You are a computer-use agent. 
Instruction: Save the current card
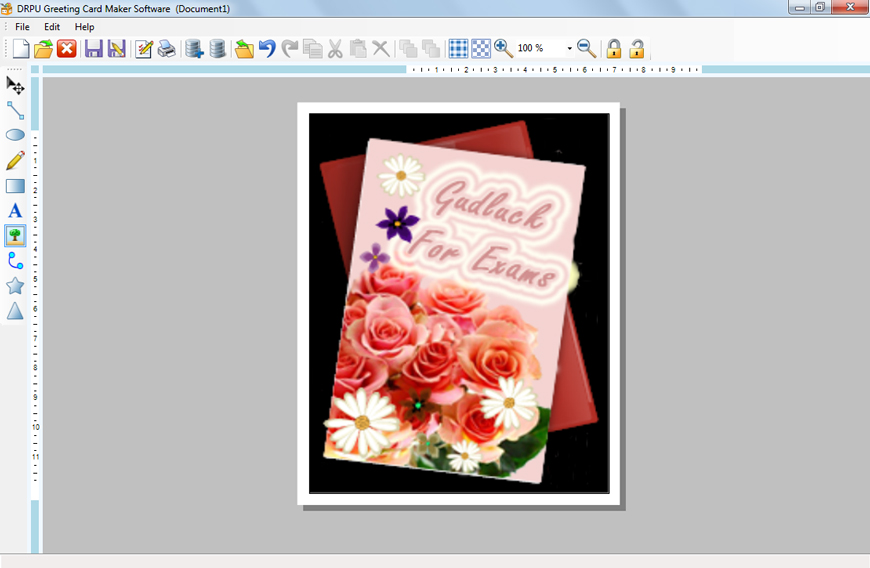click(93, 49)
